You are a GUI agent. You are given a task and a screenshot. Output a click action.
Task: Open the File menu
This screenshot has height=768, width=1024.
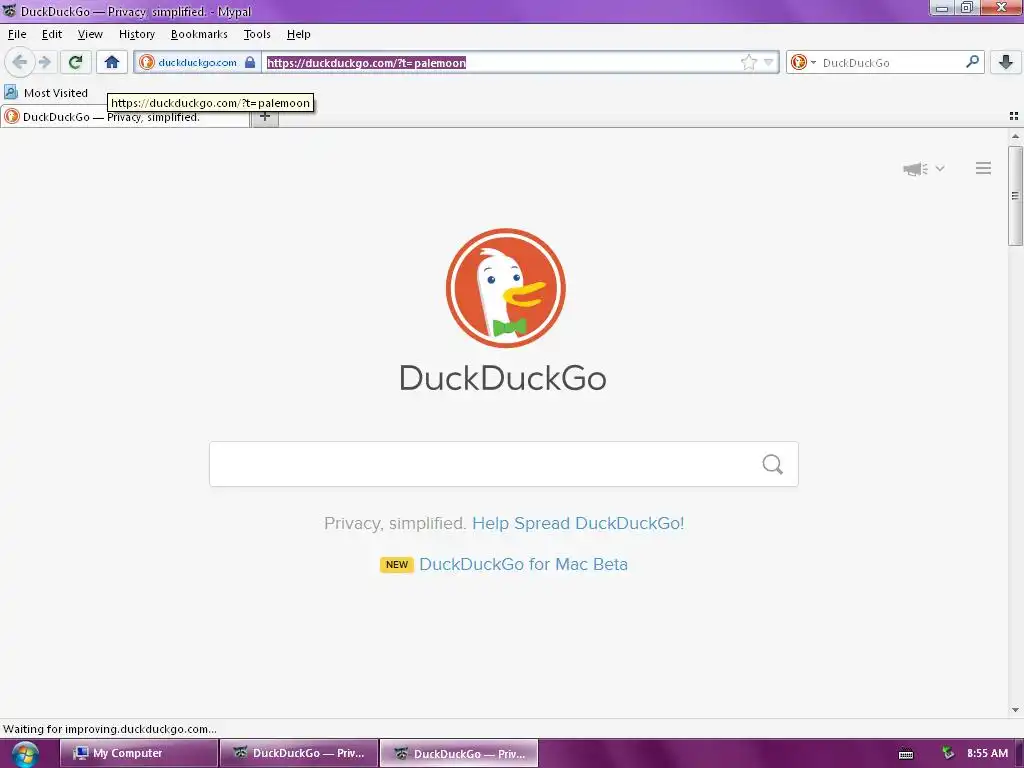(x=17, y=34)
